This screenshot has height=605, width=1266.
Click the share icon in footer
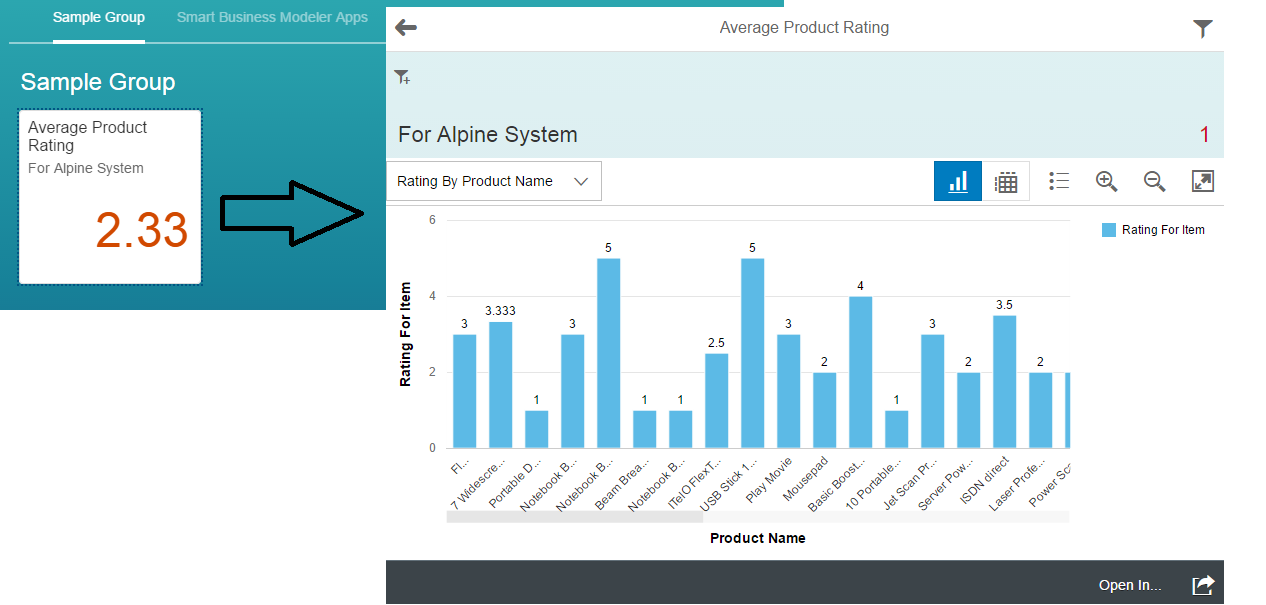click(x=1202, y=585)
